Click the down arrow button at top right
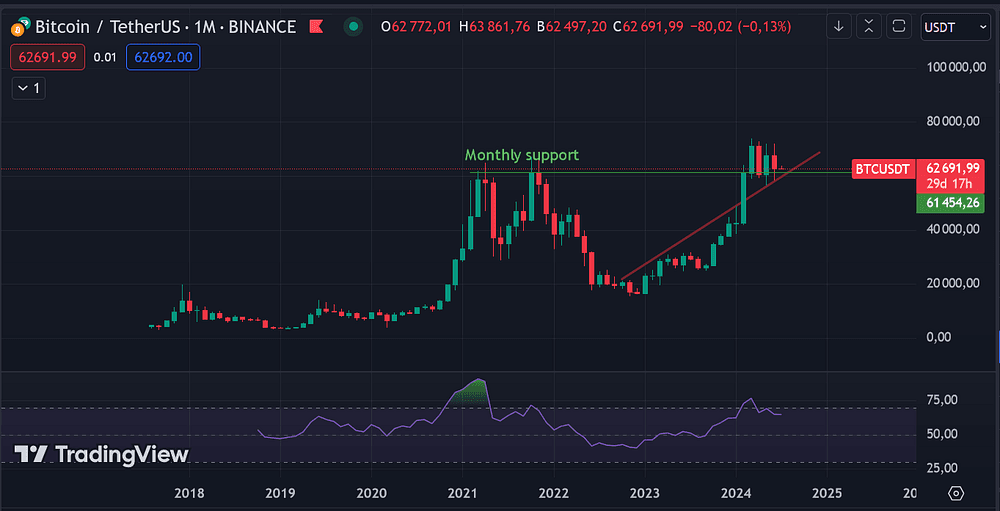 [x=839, y=26]
